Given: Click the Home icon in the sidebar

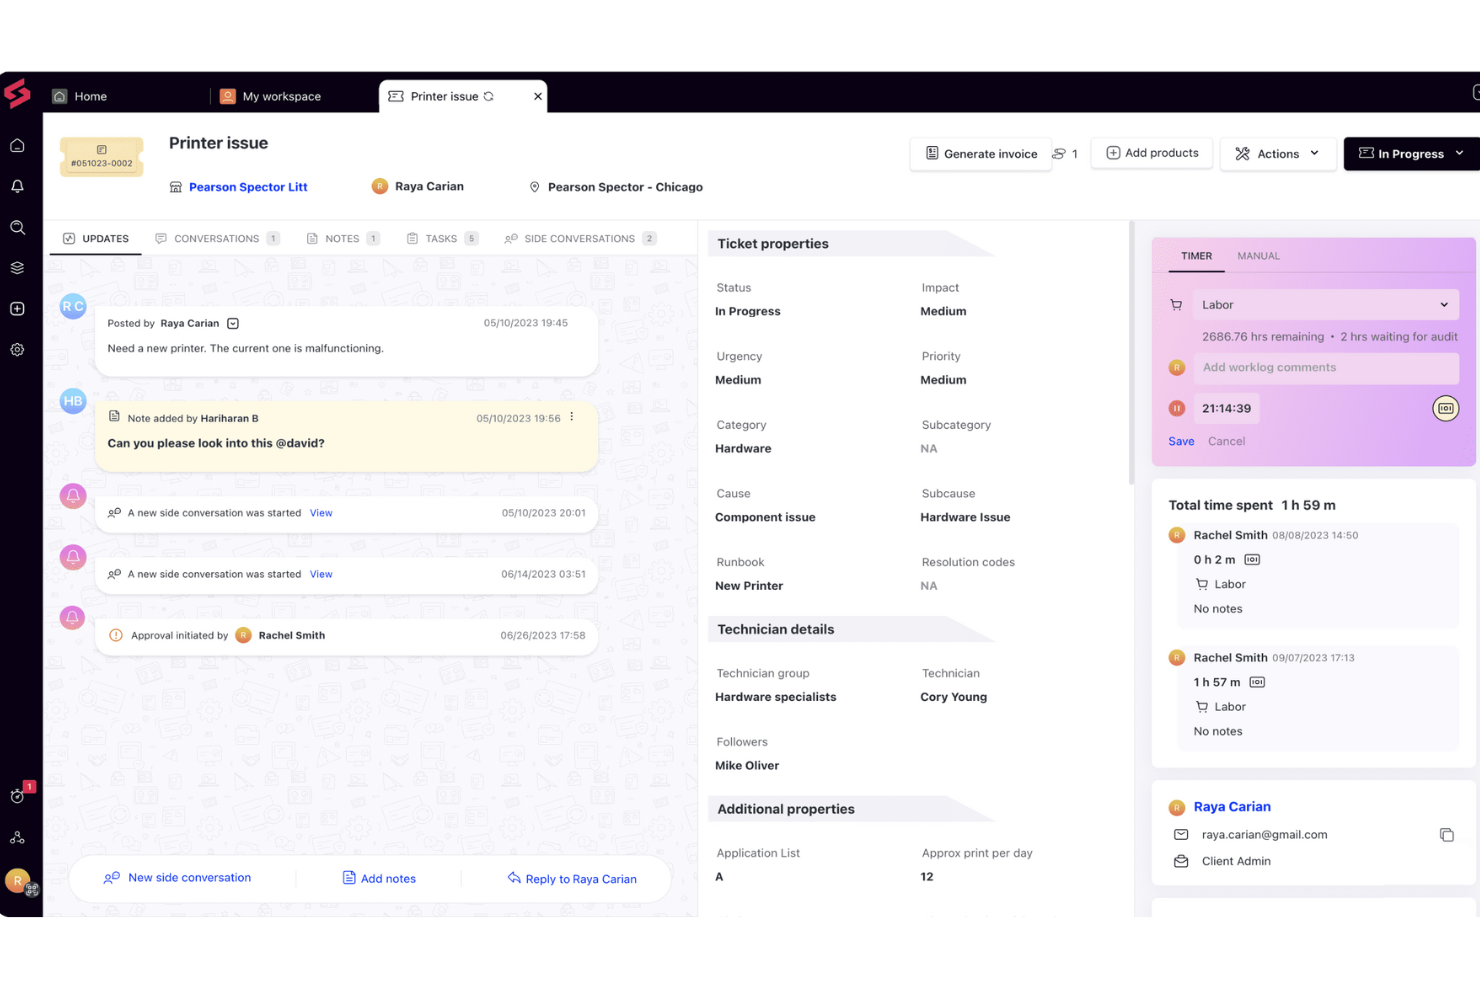Looking at the screenshot, I should click(x=17, y=145).
